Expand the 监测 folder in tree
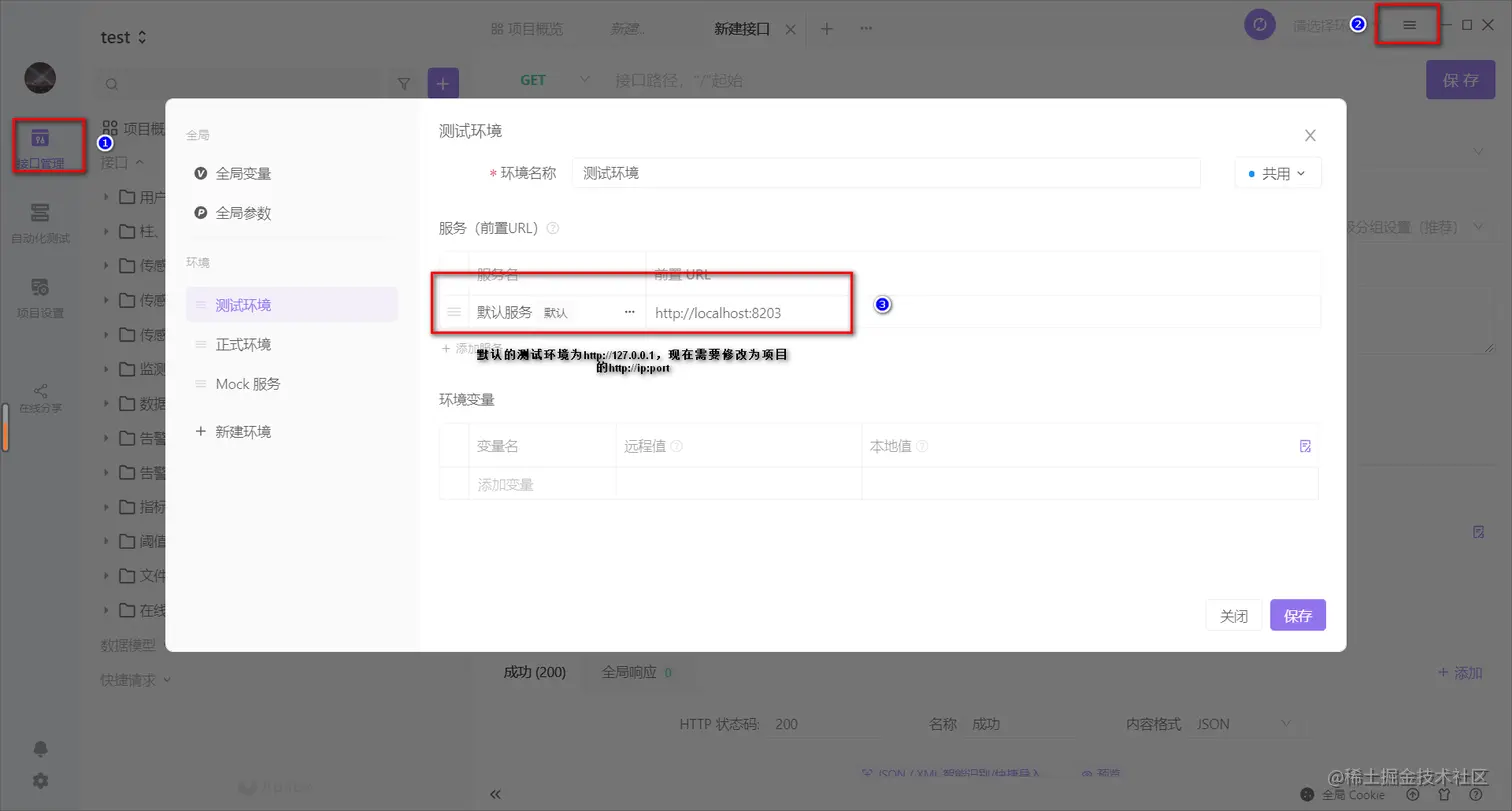The width and height of the screenshot is (1512, 811). [x=107, y=369]
